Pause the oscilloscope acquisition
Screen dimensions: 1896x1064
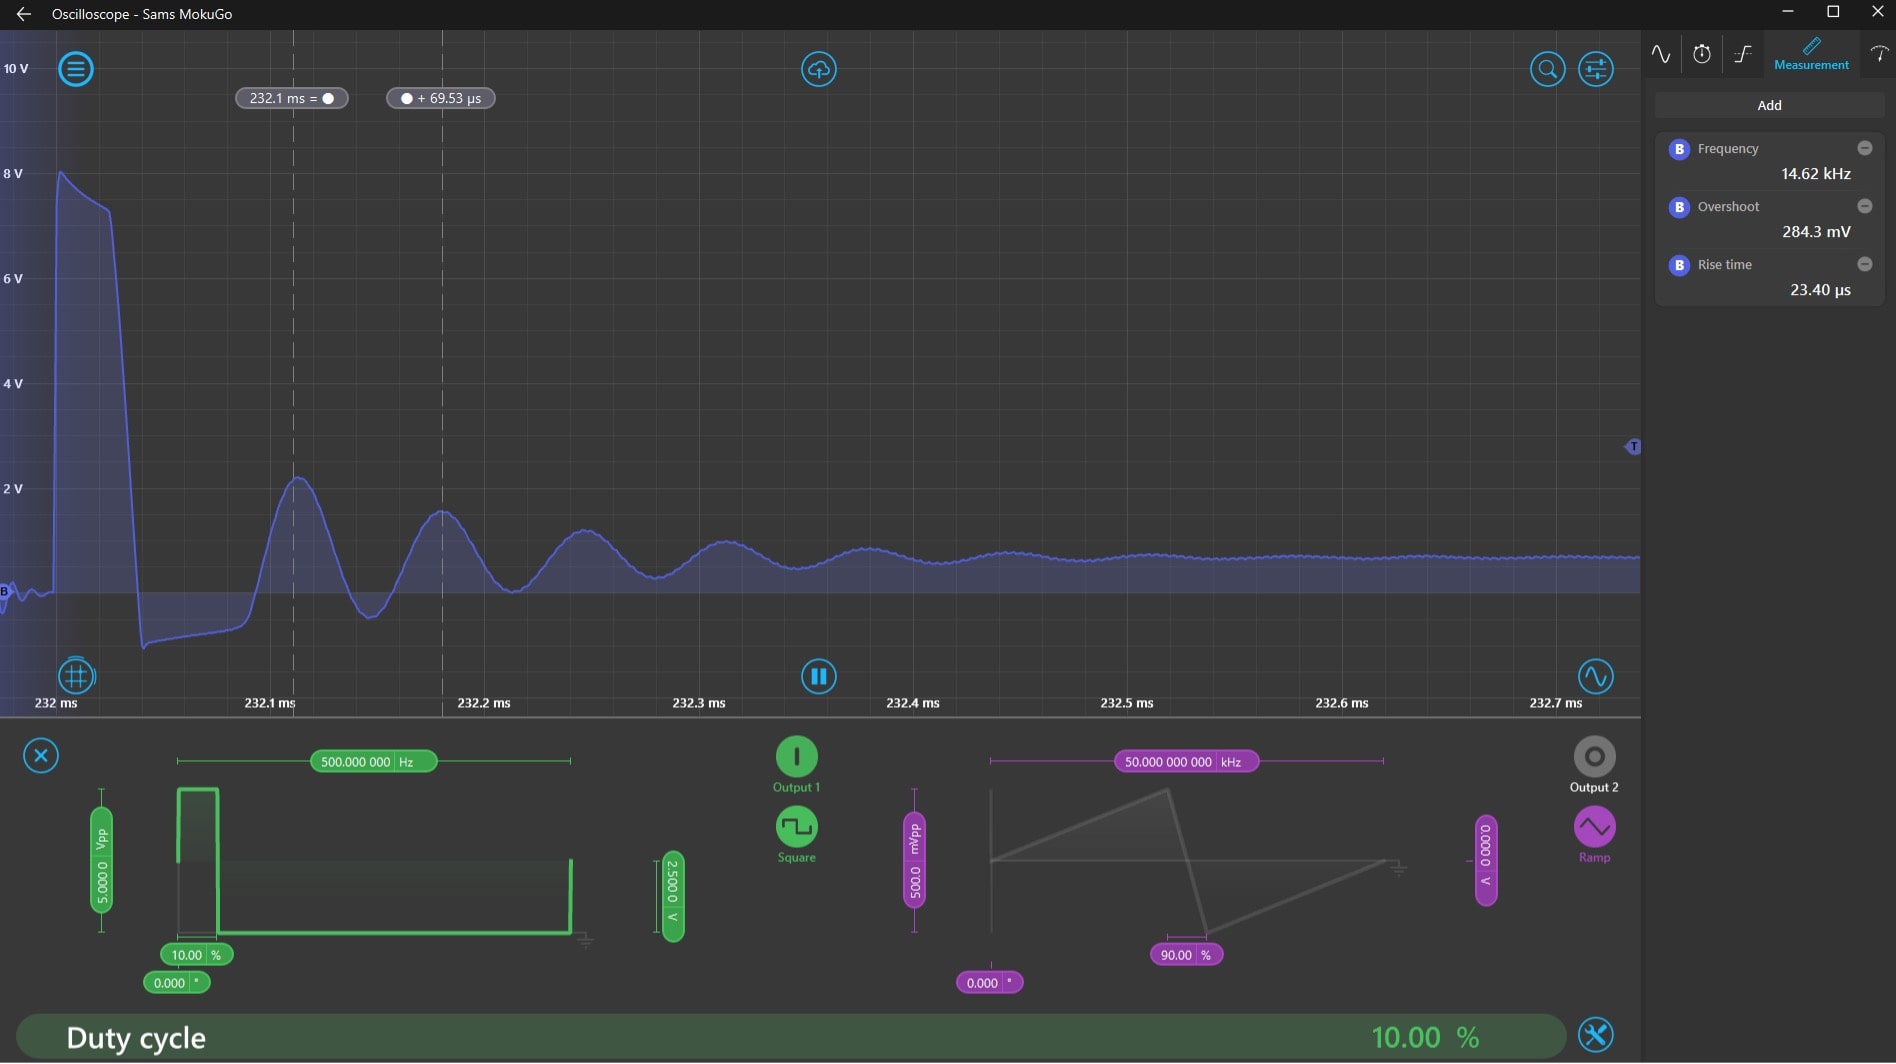tap(818, 676)
